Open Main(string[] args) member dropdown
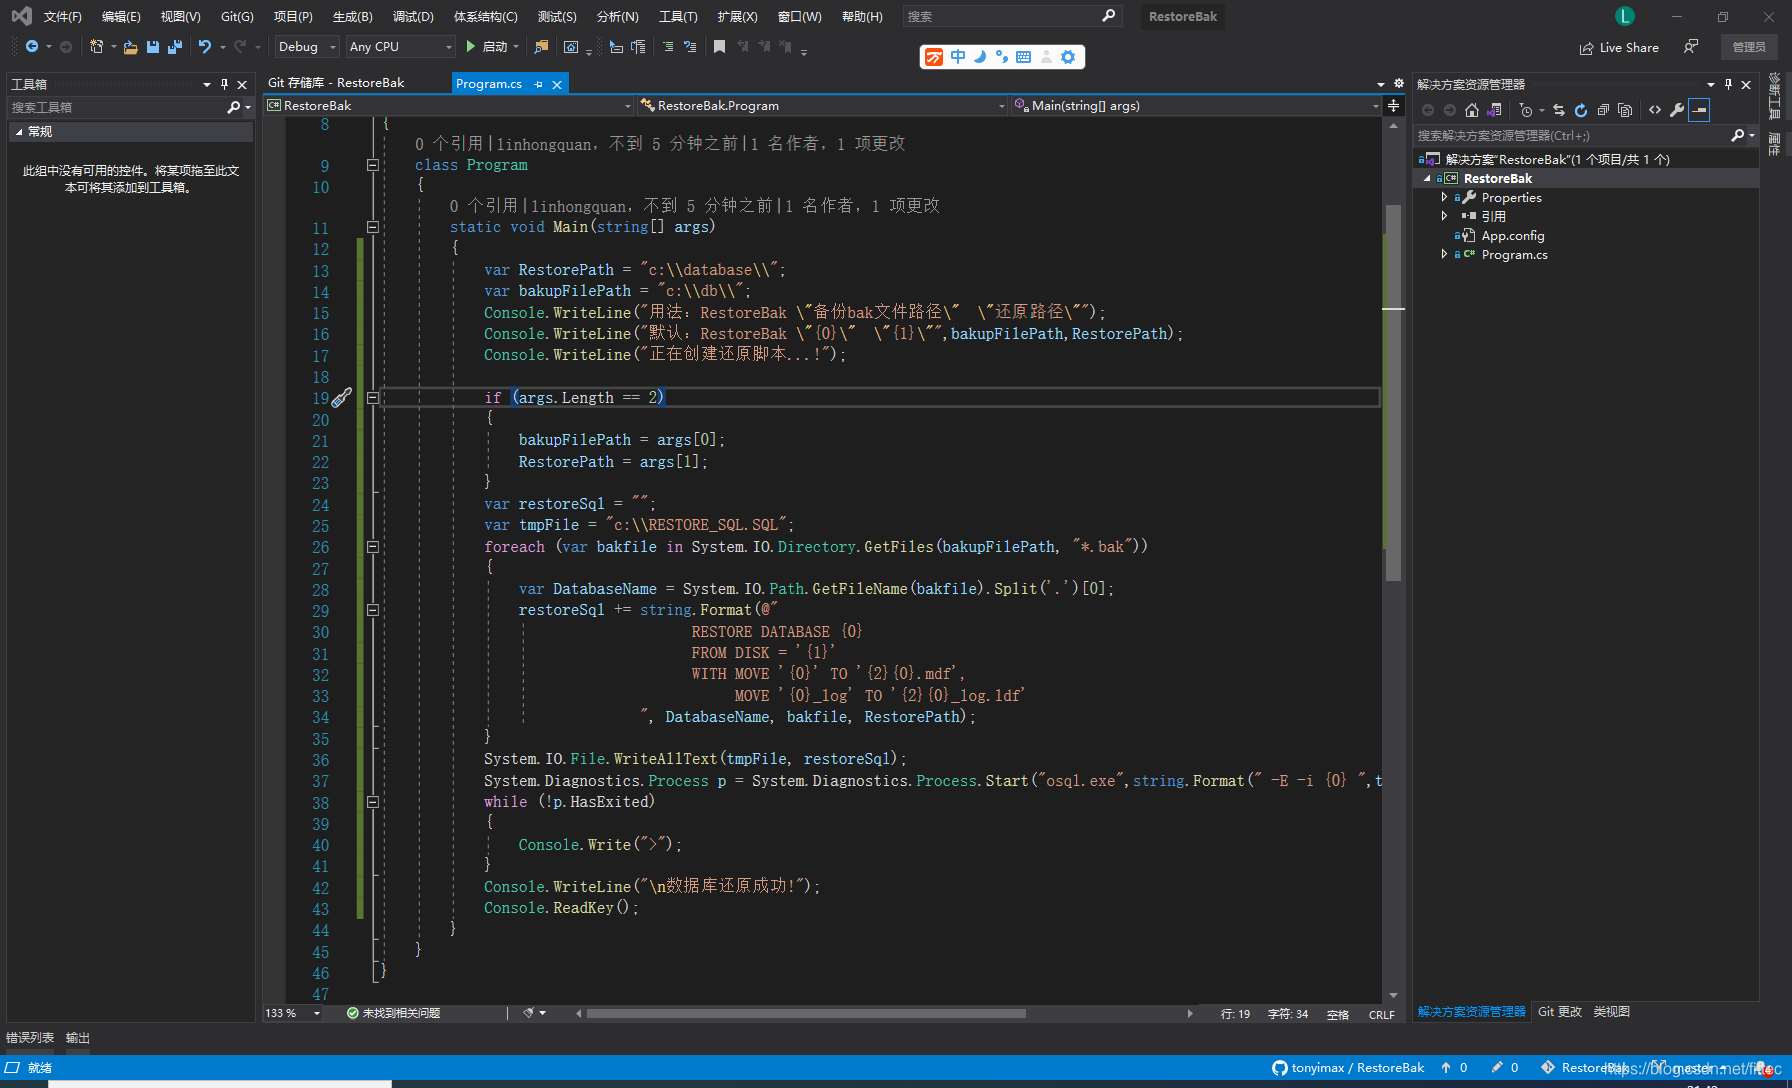Image resolution: width=1792 pixels, height=1088 pixels. [1196, 105]
